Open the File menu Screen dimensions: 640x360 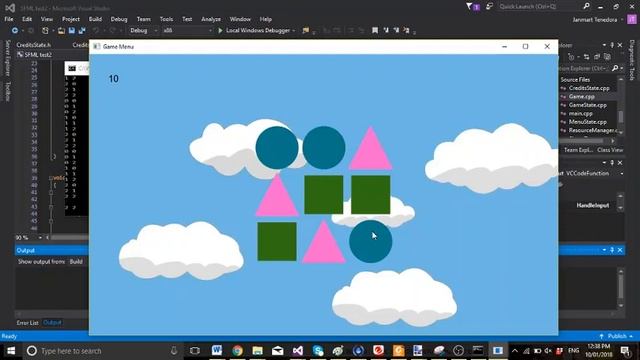[x=9, y=19]
